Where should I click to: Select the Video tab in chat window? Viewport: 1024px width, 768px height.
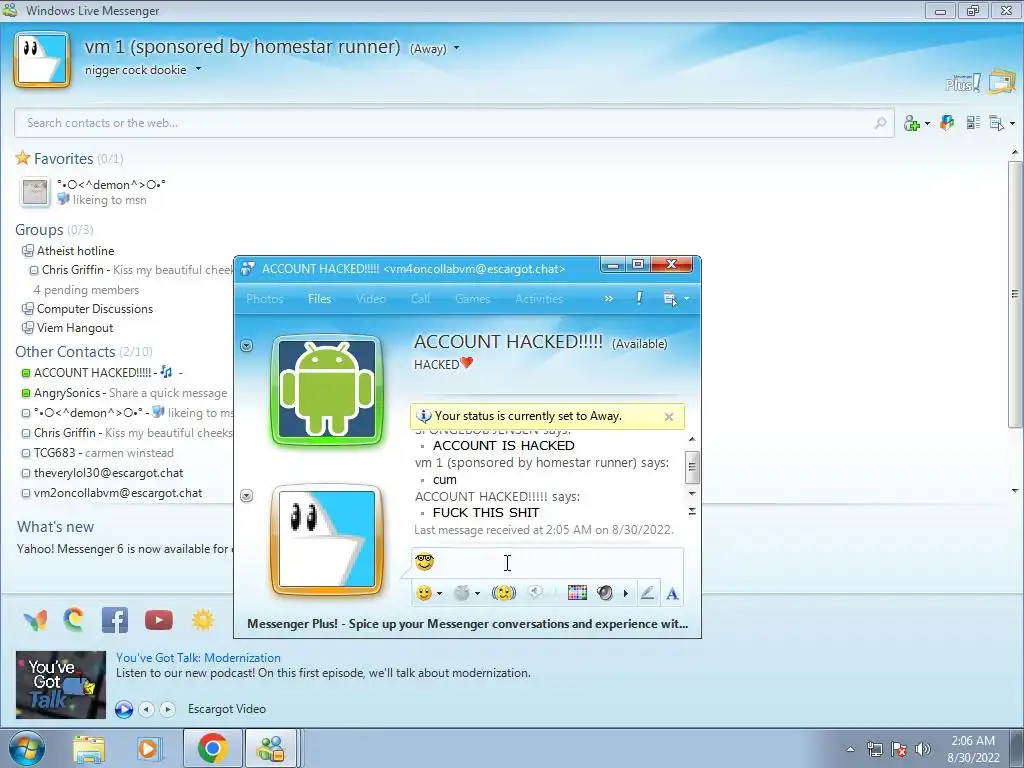(371, 299)
